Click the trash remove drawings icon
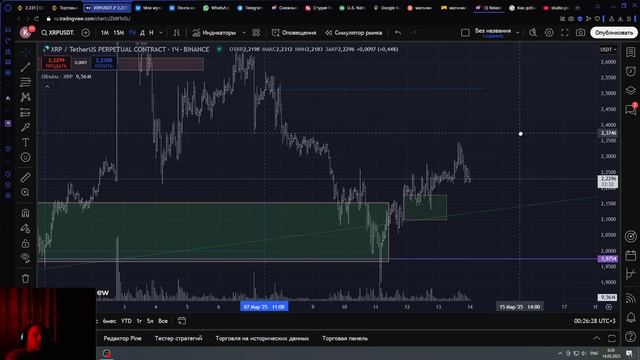The width and height of the screenshot is (640, 360). tap(25, 279)
